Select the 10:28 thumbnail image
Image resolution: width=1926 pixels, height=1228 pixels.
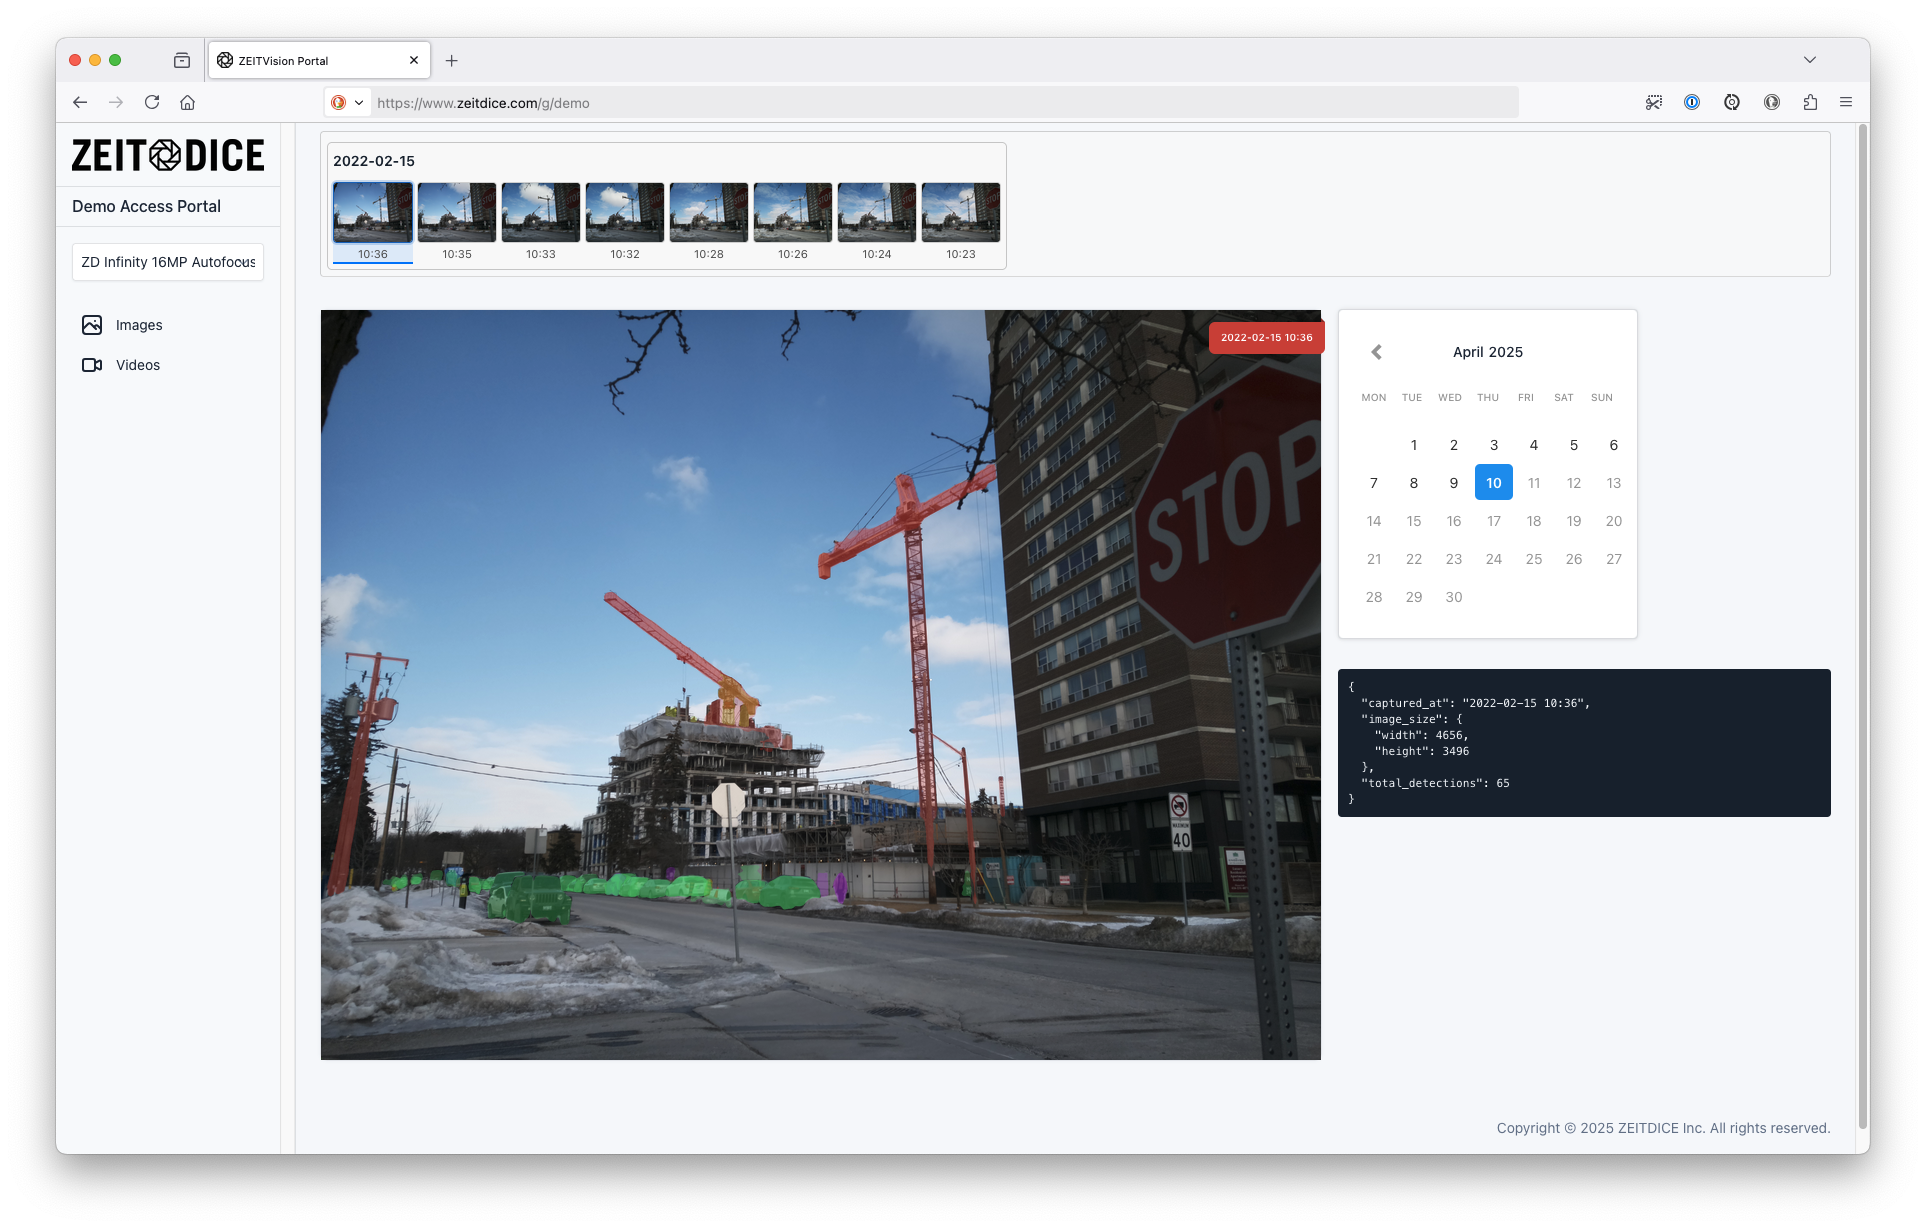click(x=708, y=213)
